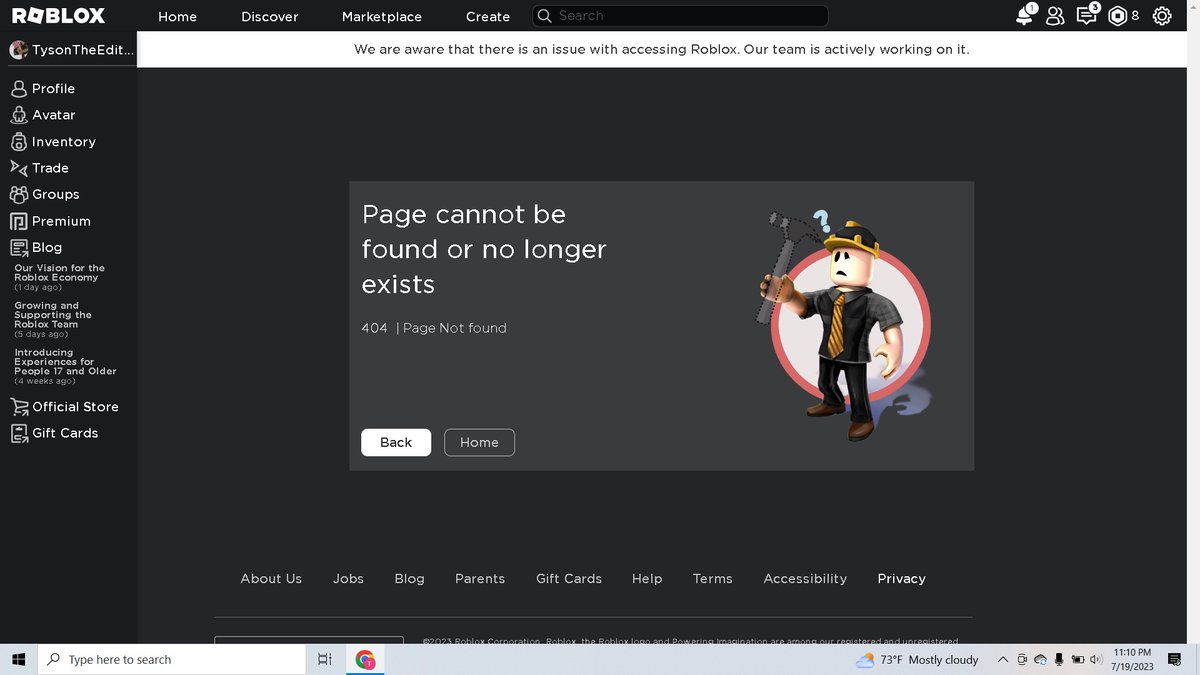Image resolution: width=1200 pixels, height=675 pixels.
Task: Open the friends icon in header
Action: (1055, 16)
